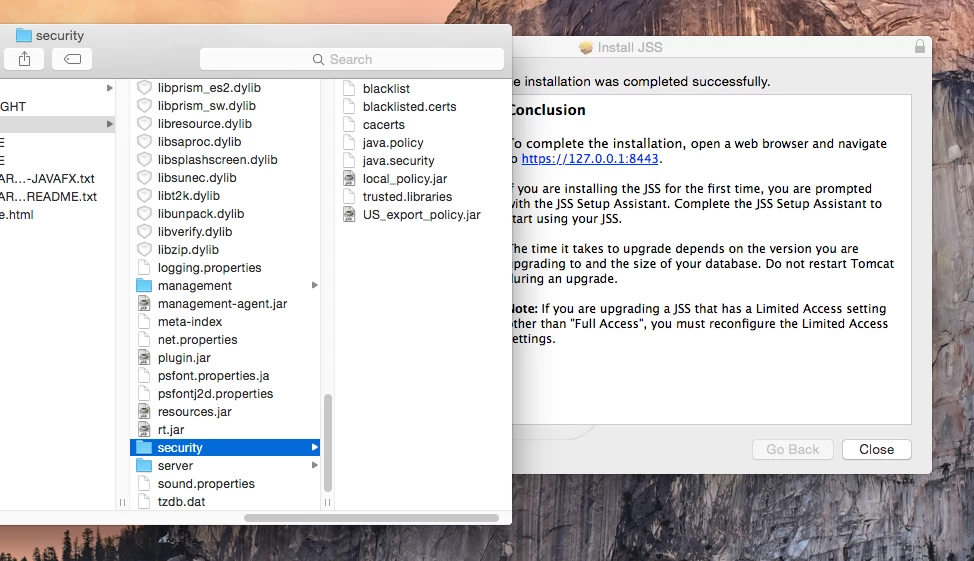Viewport: 974px width, 561px height.
Task: Select plugin.jar file icon
Action: point(144,357)
